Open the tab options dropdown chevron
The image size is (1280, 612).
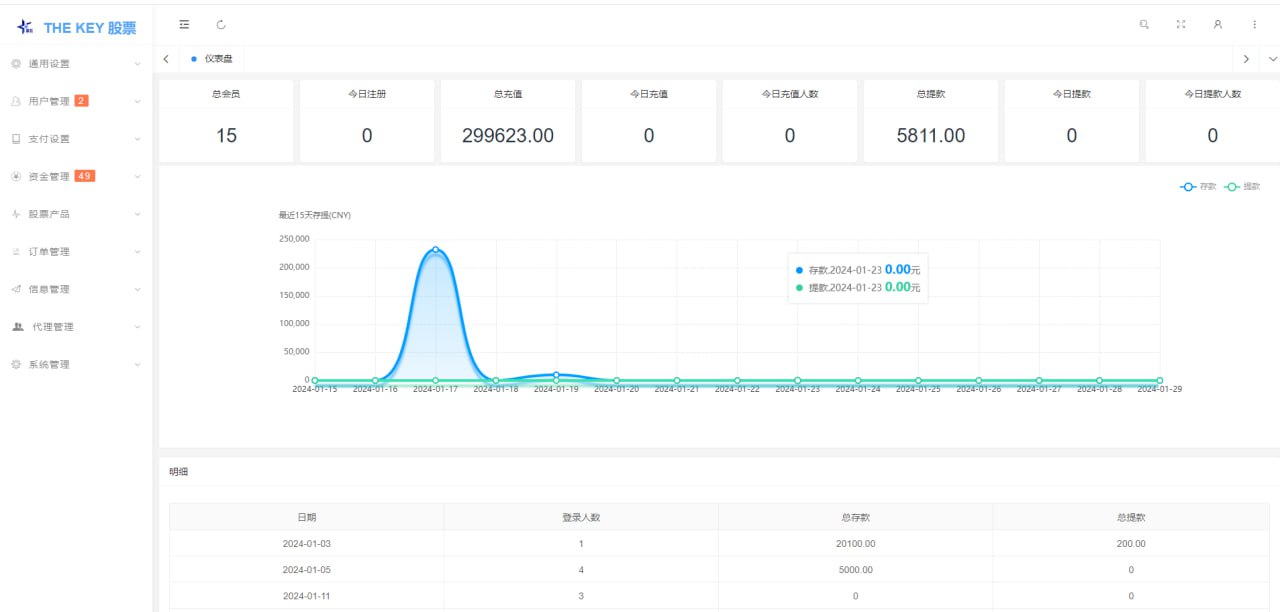1272,59
